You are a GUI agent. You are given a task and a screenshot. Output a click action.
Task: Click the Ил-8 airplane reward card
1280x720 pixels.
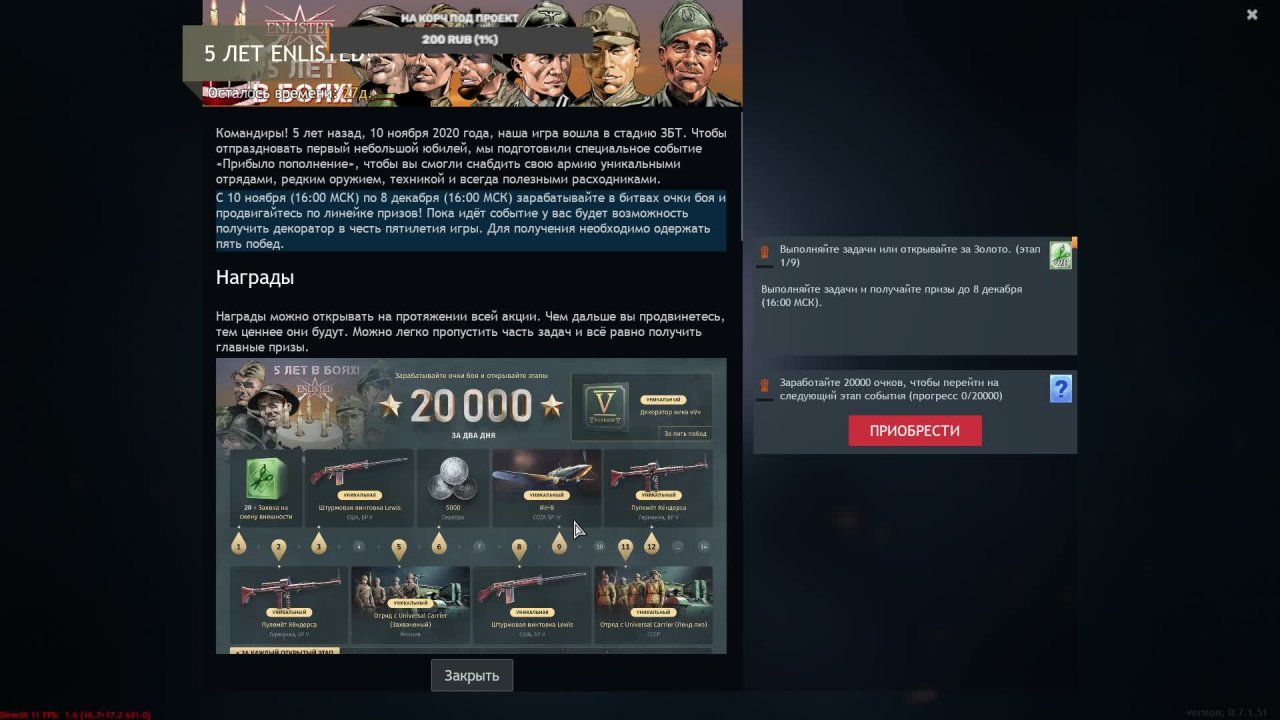546,488
